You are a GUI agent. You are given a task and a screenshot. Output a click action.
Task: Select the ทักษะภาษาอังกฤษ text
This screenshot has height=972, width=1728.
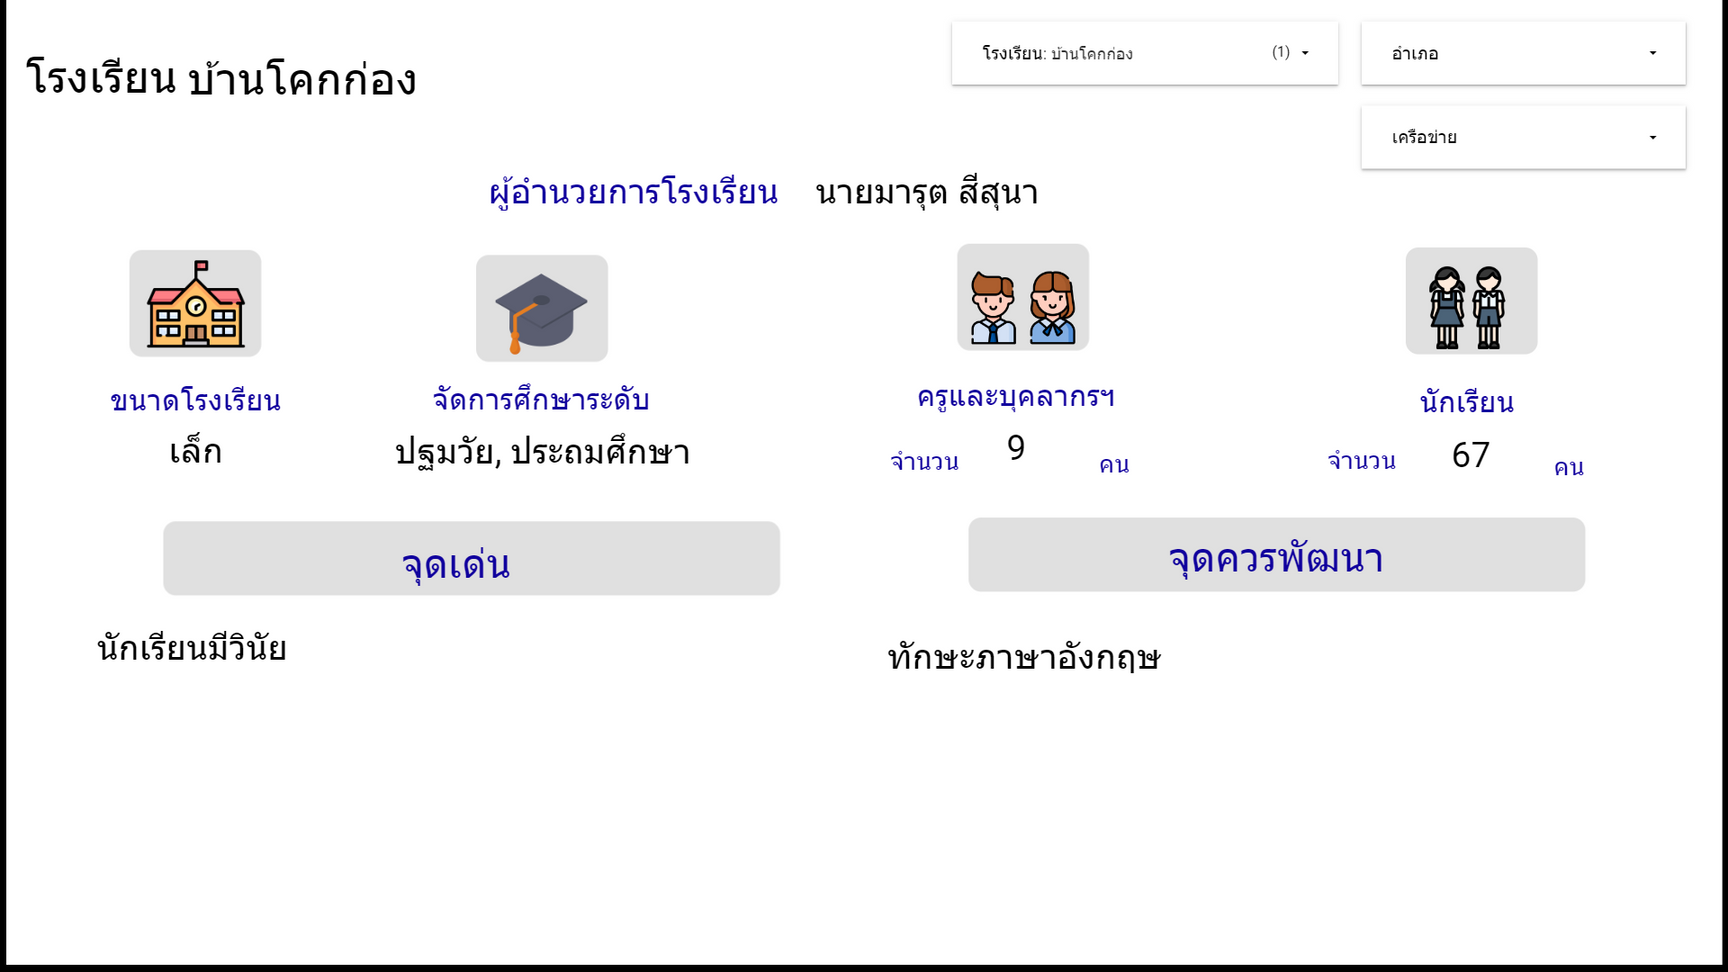coord(1023,658)
